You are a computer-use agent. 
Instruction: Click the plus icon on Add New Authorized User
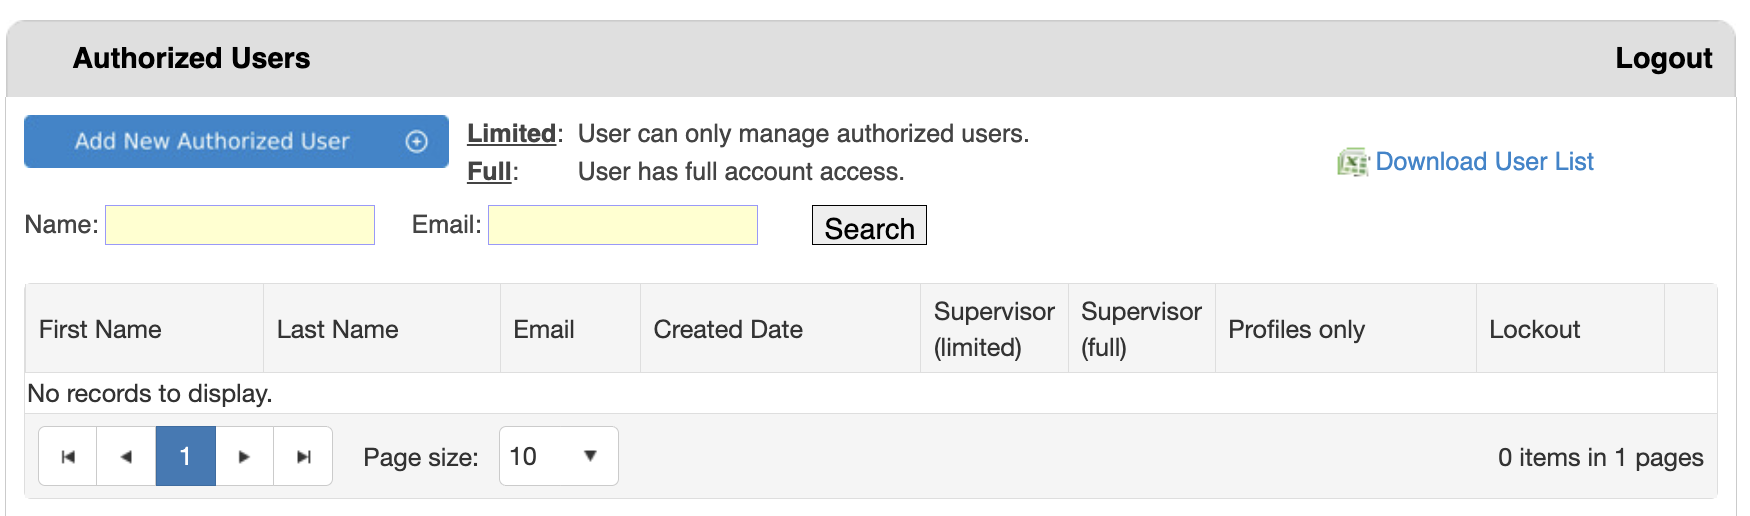(x=417, y=142)
